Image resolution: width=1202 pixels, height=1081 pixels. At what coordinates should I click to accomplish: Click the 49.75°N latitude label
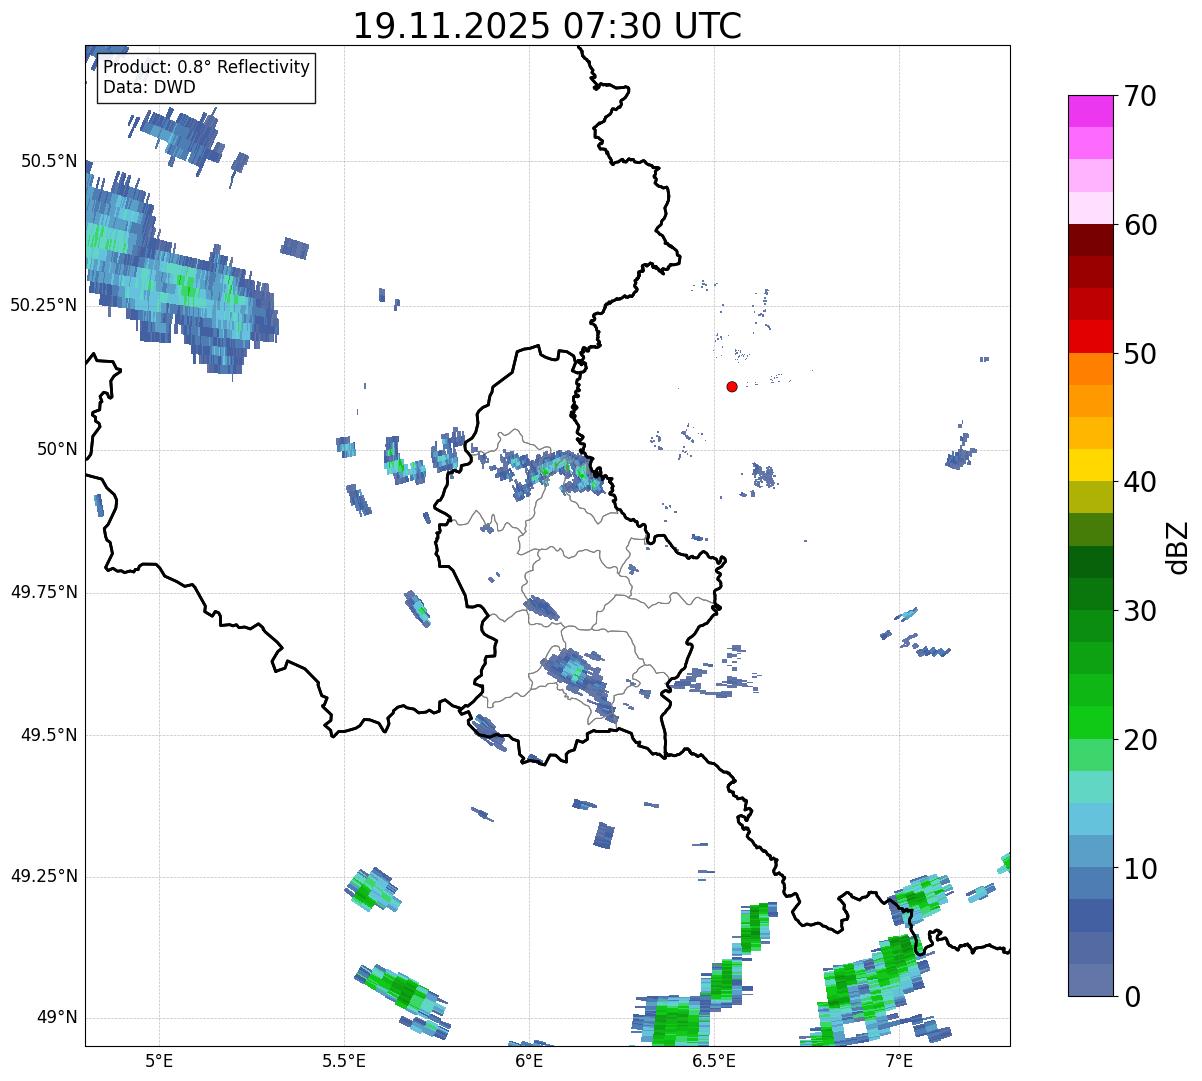[43, 592]
